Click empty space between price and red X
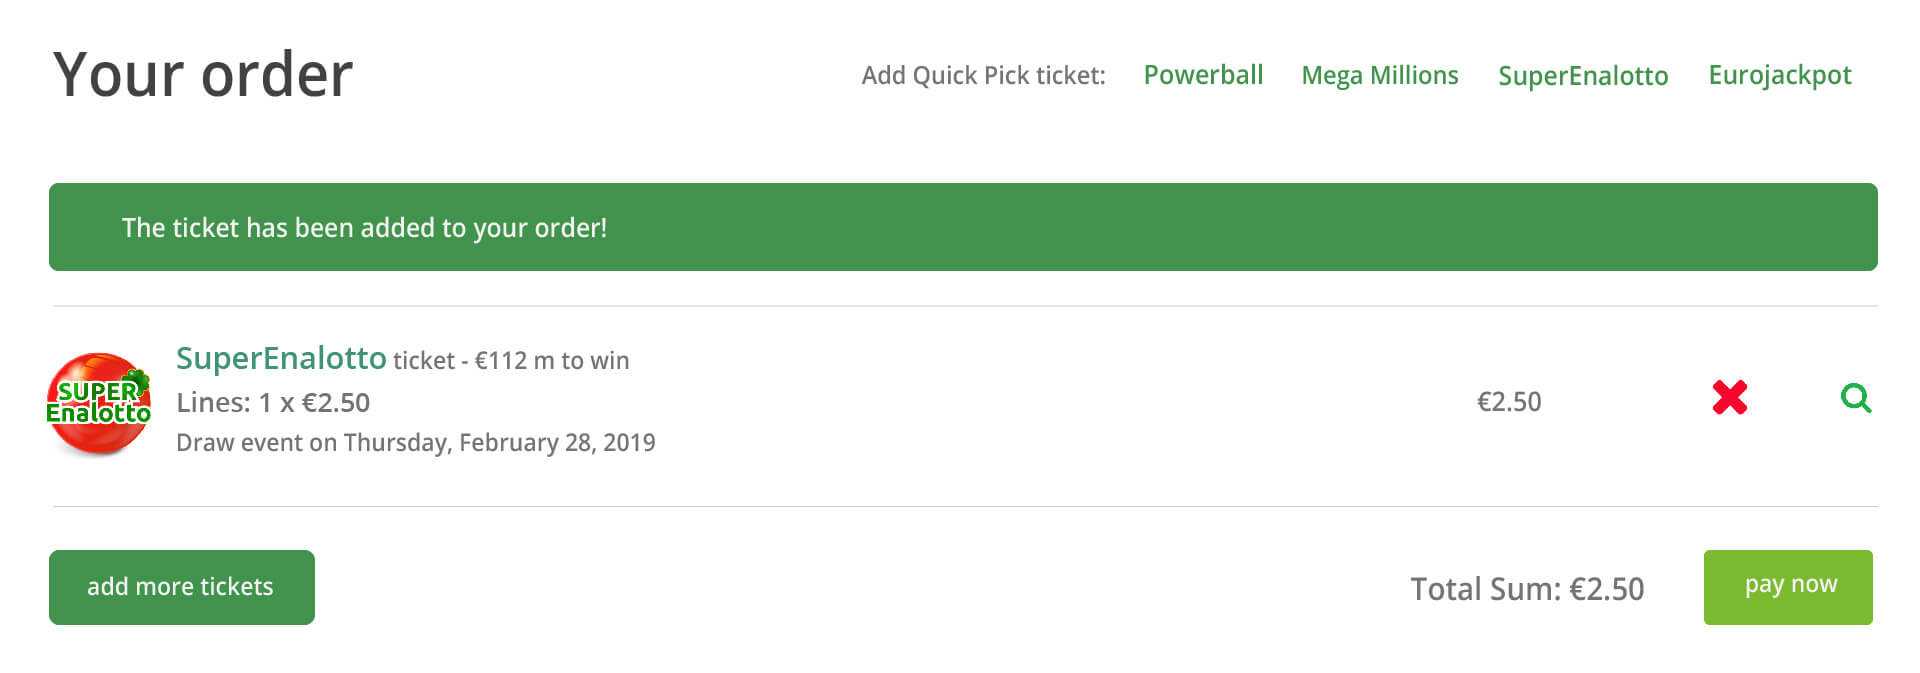1920x673 pixels. [1626, 402]
